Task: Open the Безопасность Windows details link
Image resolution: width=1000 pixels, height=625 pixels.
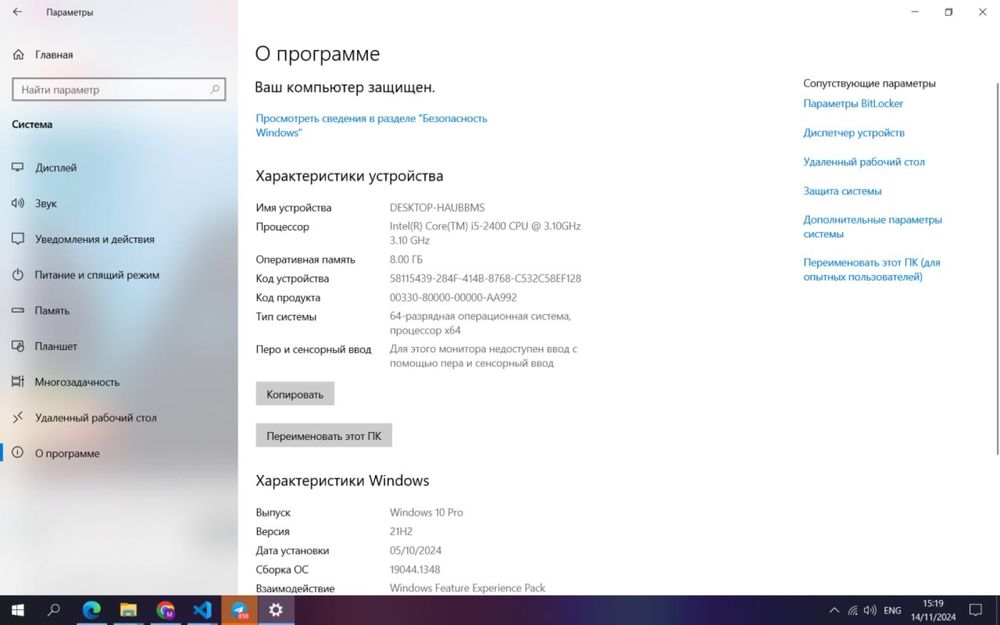Action: (371, 126)
